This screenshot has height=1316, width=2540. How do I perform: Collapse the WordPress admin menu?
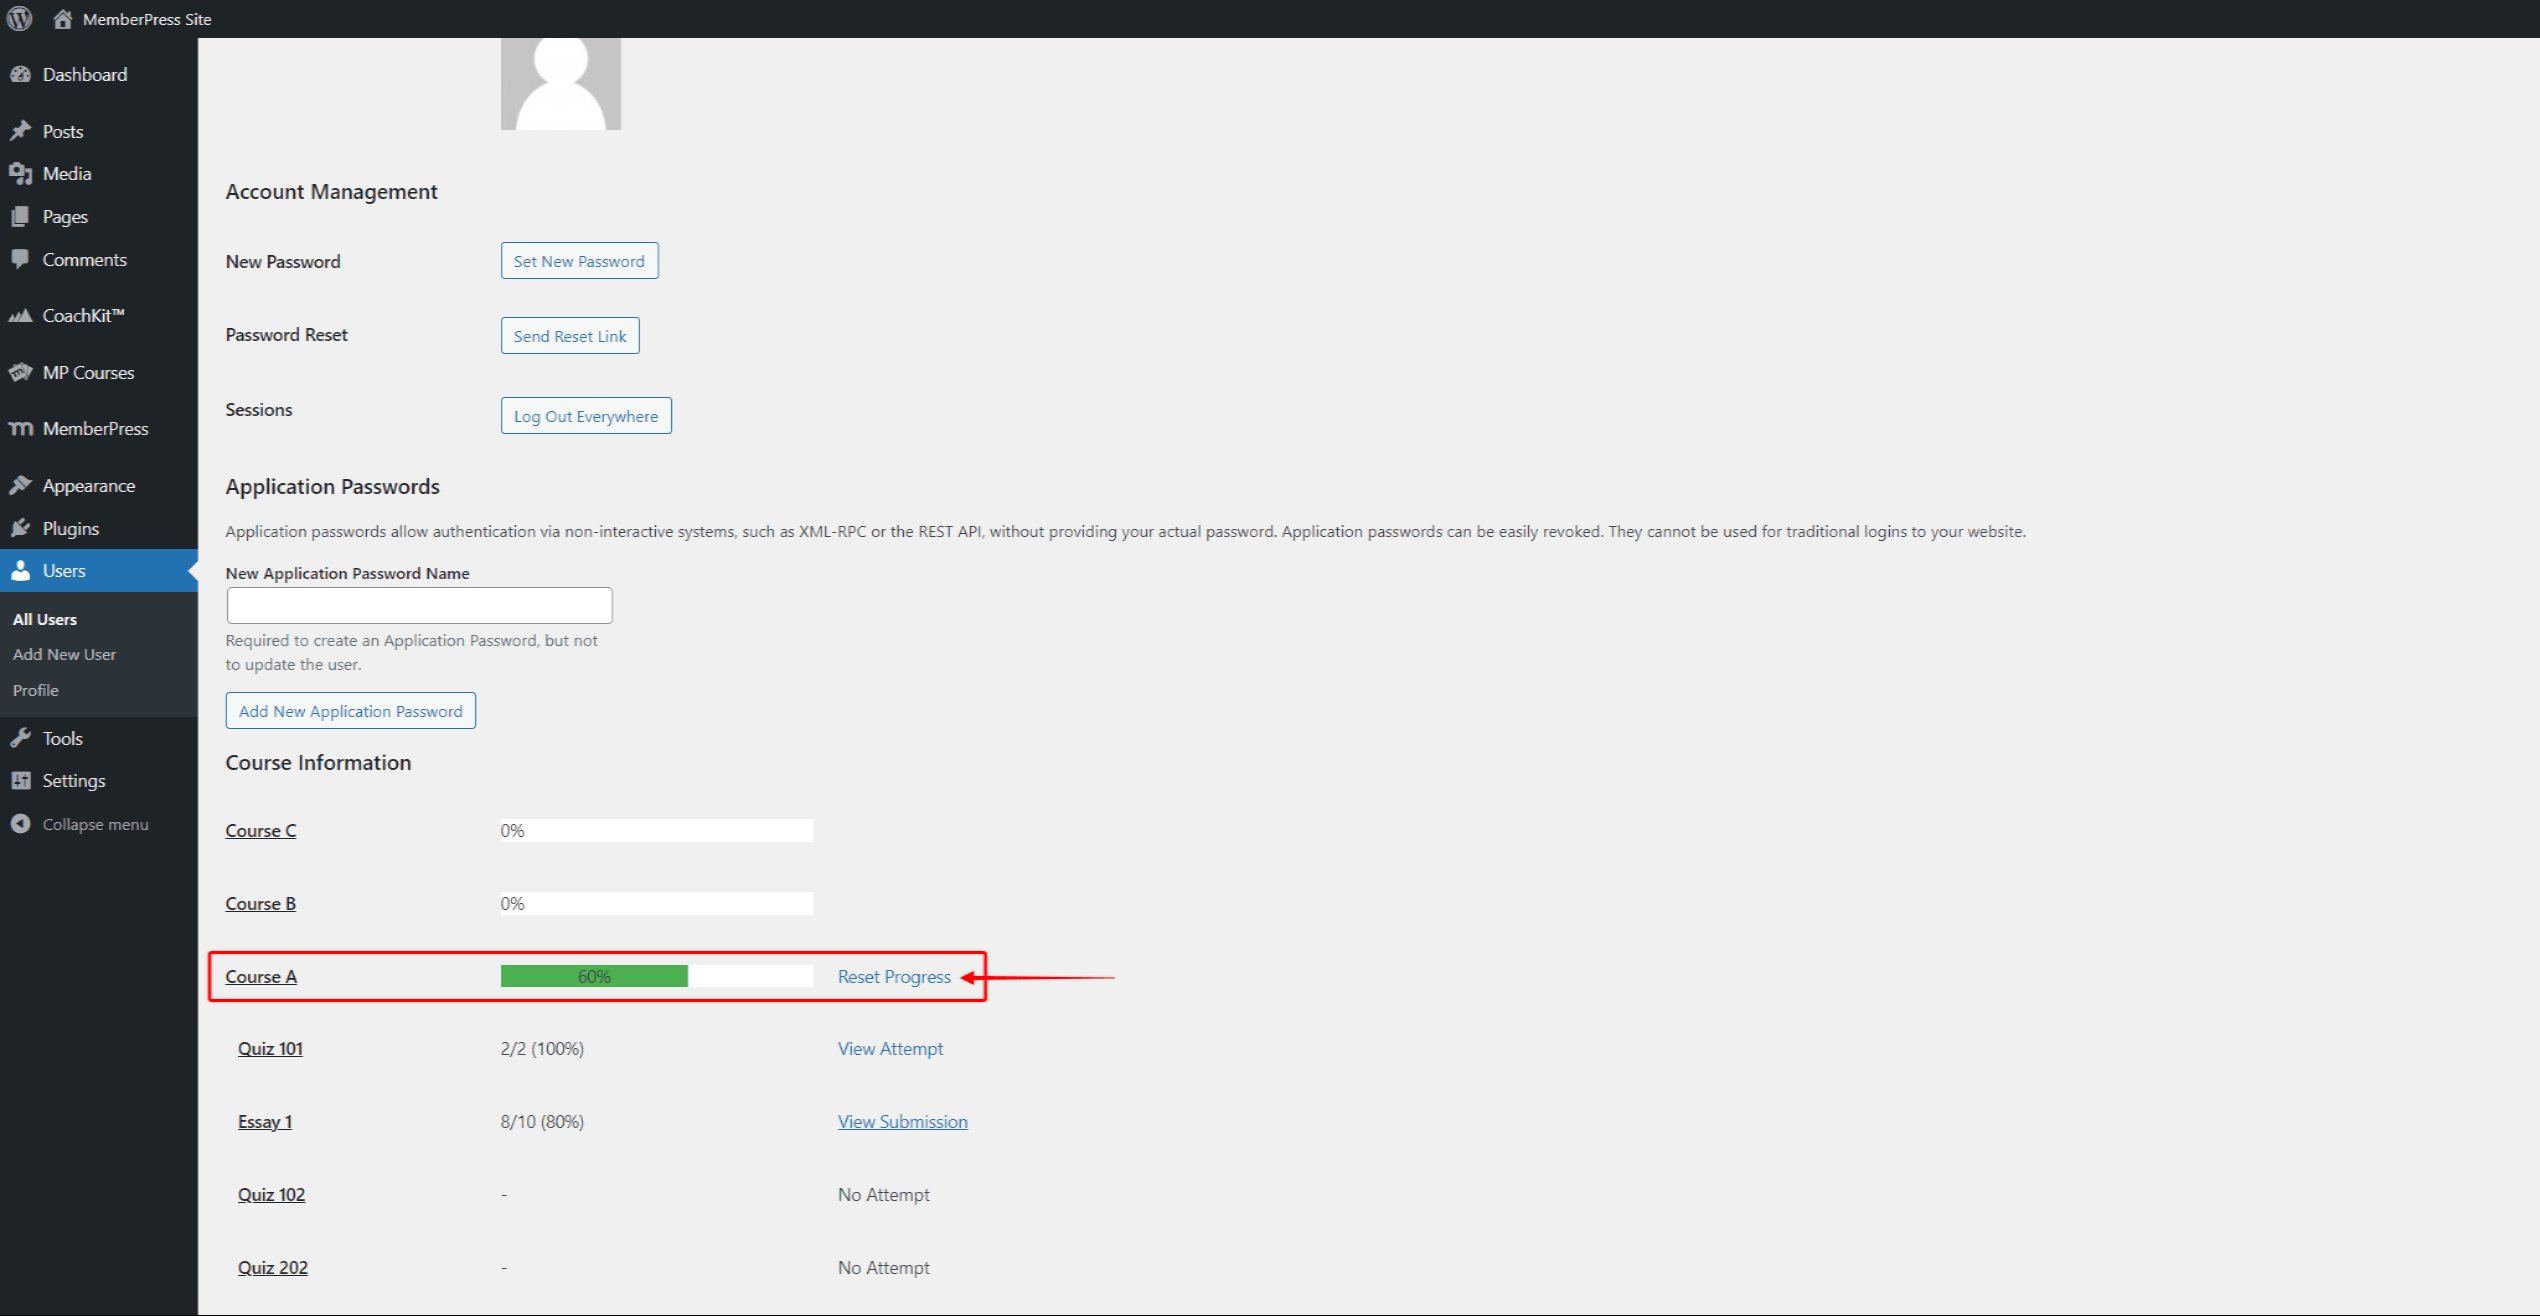click(x=96, y=822)
